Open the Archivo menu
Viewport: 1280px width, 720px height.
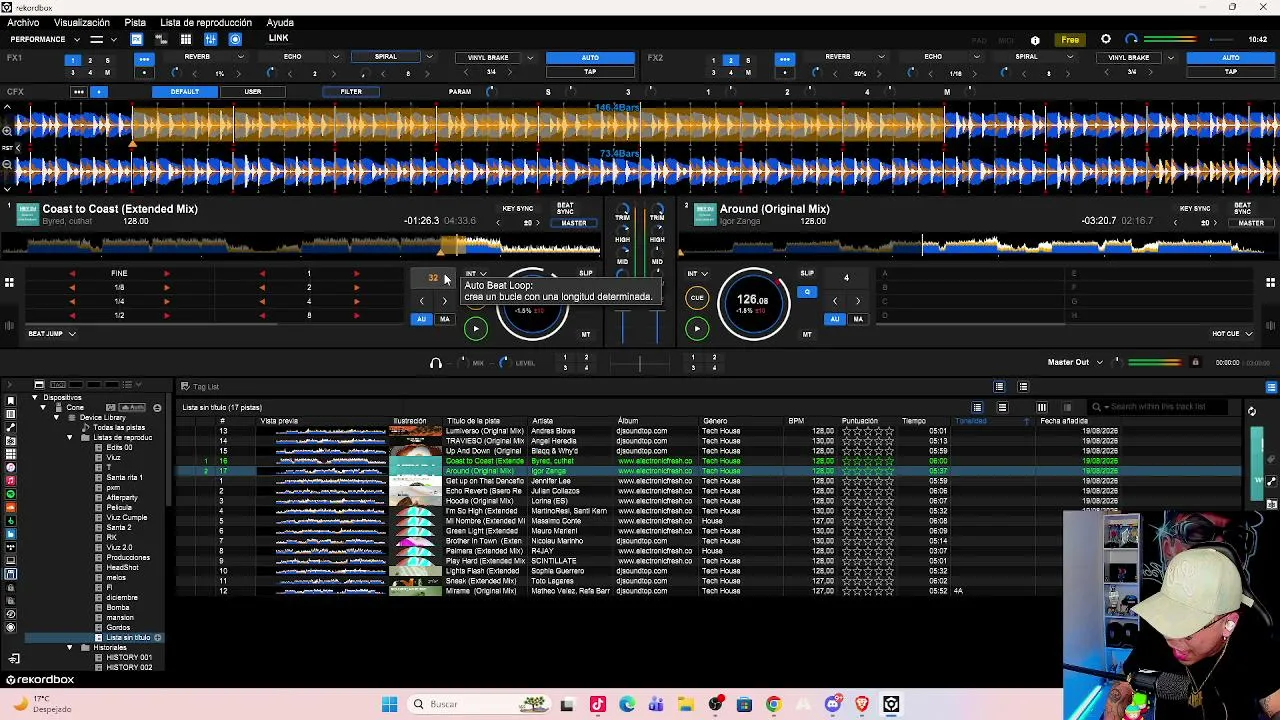tap(23, 22)
